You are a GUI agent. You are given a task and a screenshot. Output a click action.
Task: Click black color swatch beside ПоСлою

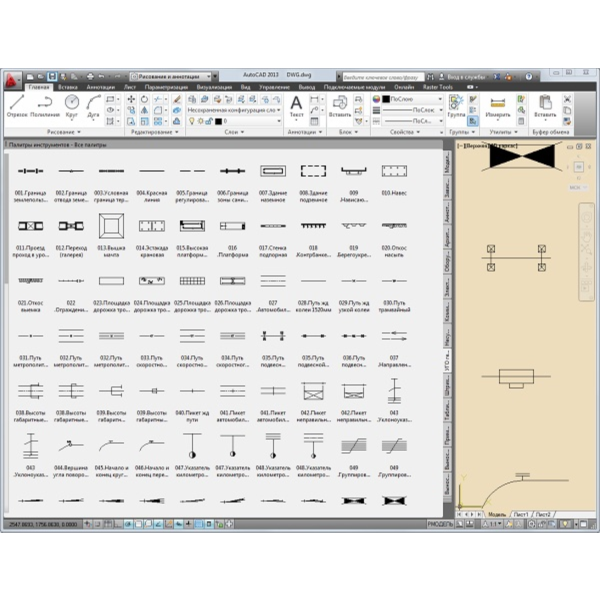(386, 99)
